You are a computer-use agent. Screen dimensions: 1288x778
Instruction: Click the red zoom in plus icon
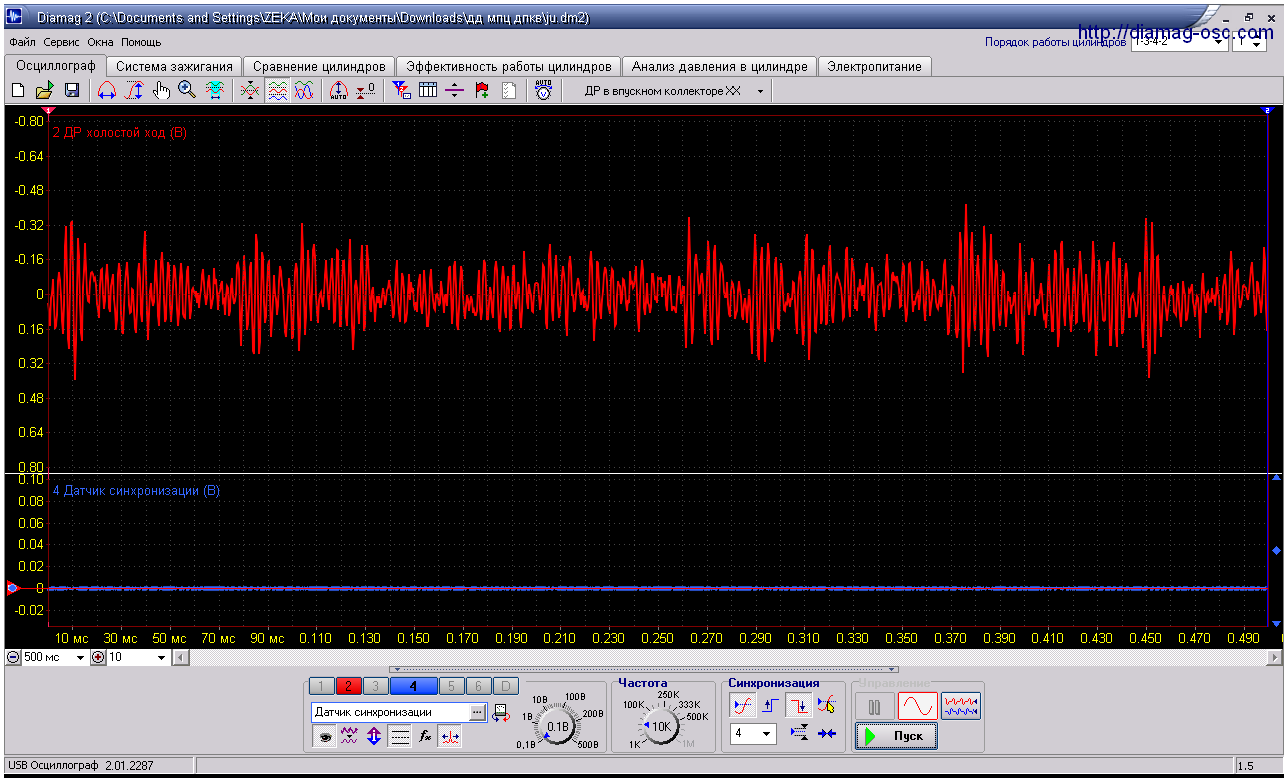(x=98, y=657)
